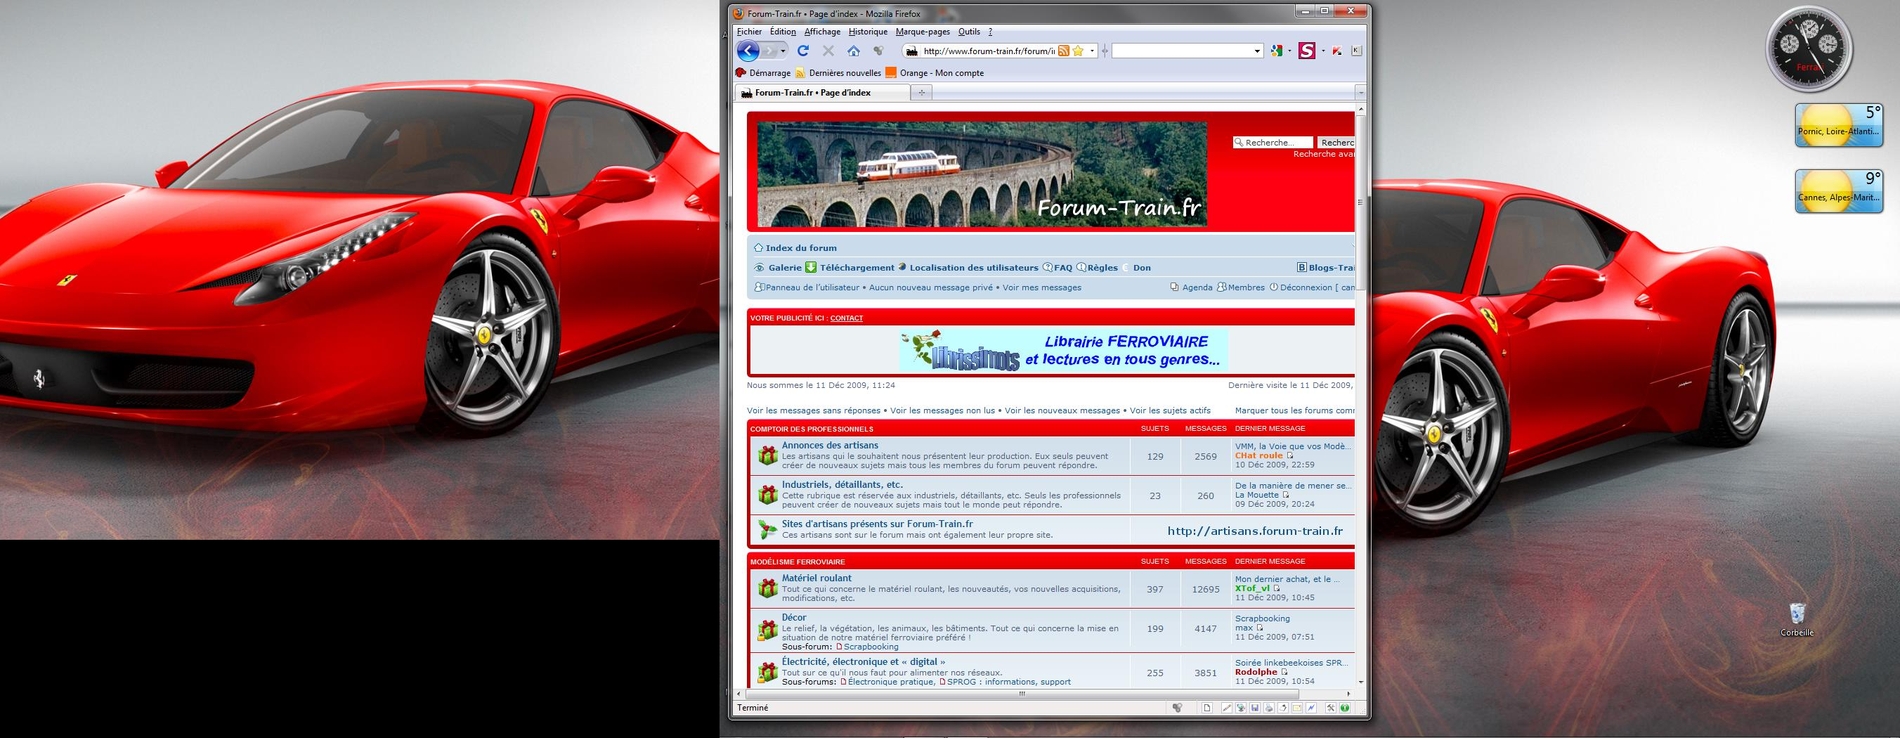This screenshot has width=1900, height=738.
Task: Bookmark this page with the star icon
Action: [1078, 51]
